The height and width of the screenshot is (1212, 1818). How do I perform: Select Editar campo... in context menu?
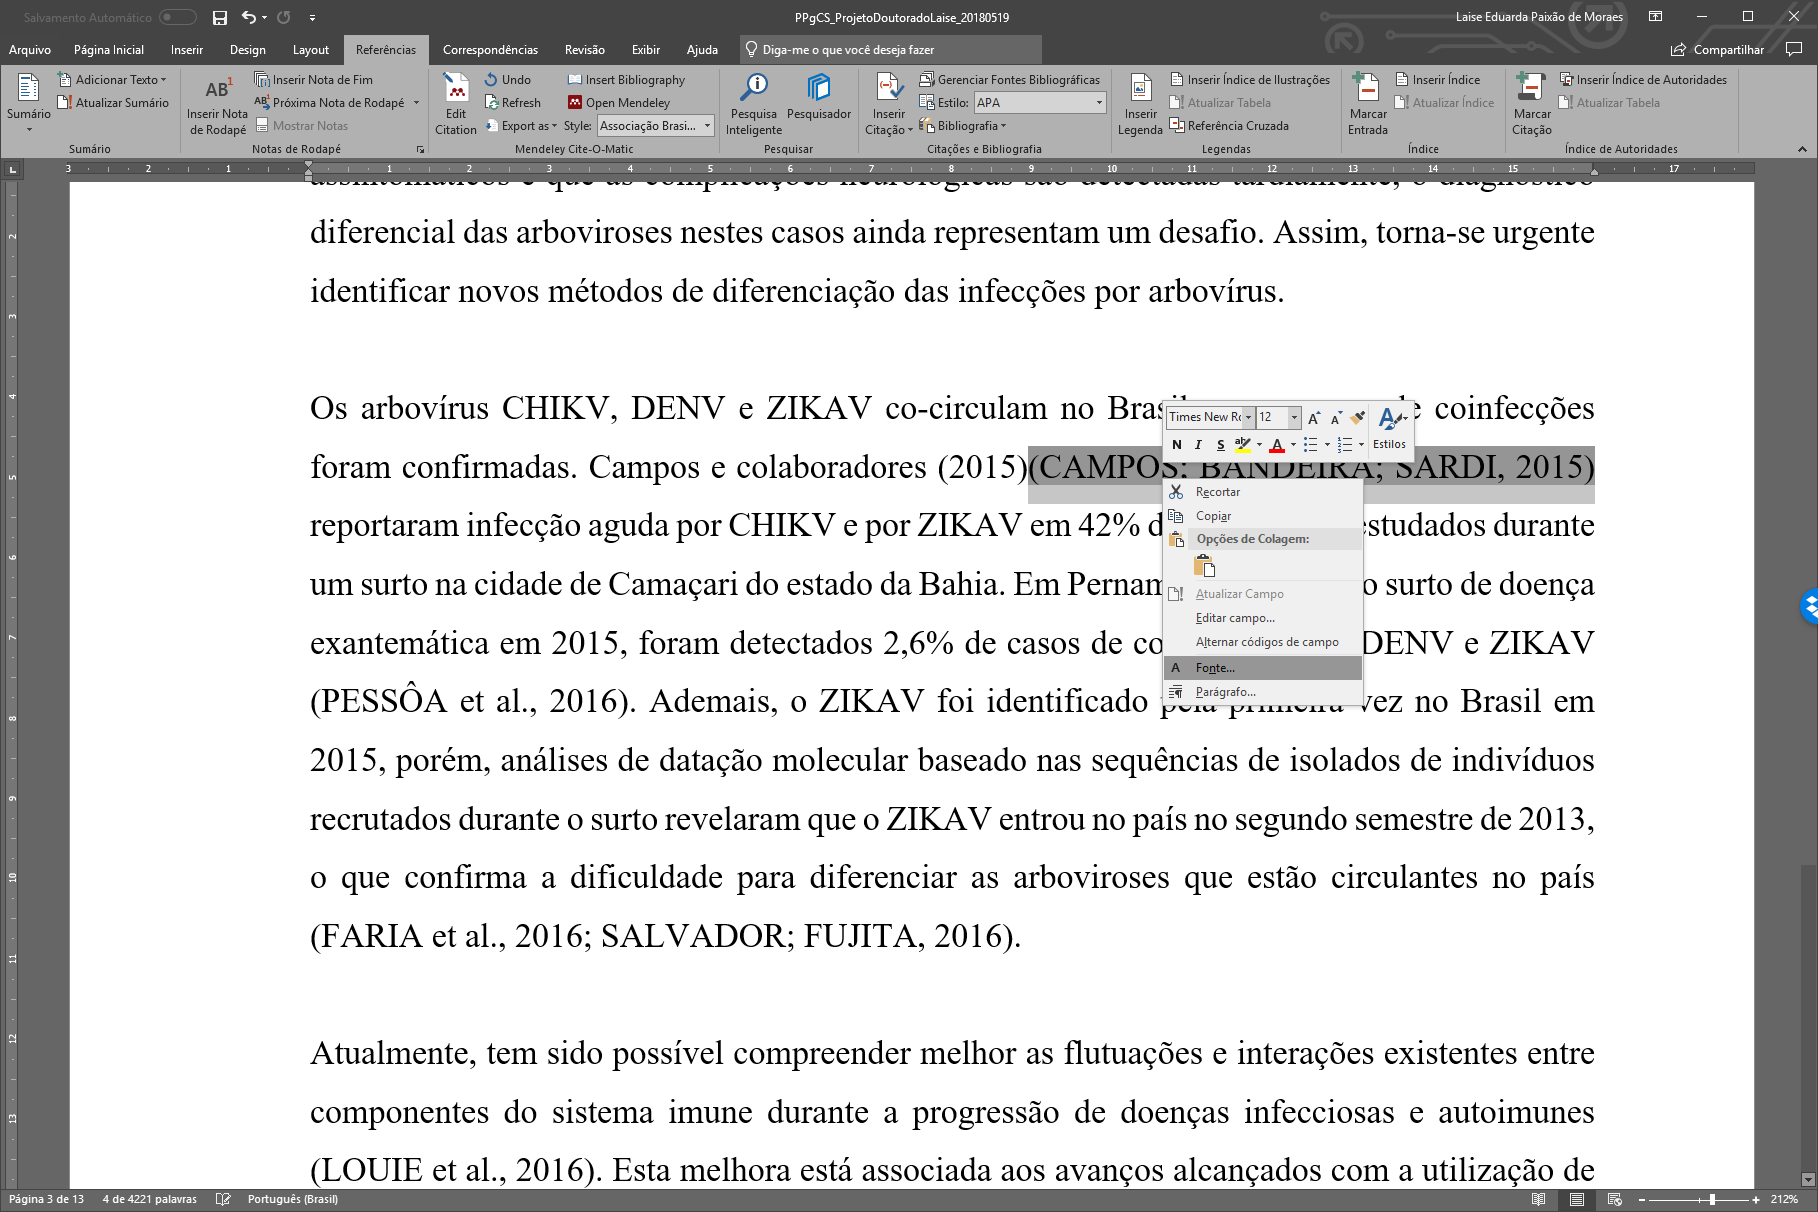pyautogui.click(x=1263, y=618)
